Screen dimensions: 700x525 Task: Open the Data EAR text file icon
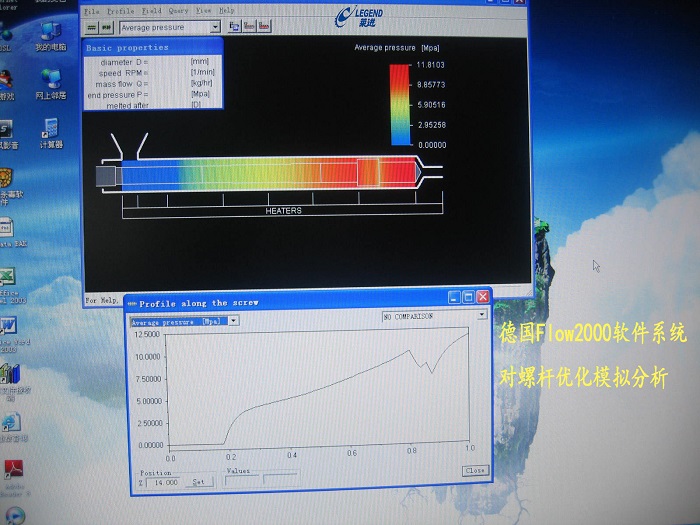pos(8,232)
